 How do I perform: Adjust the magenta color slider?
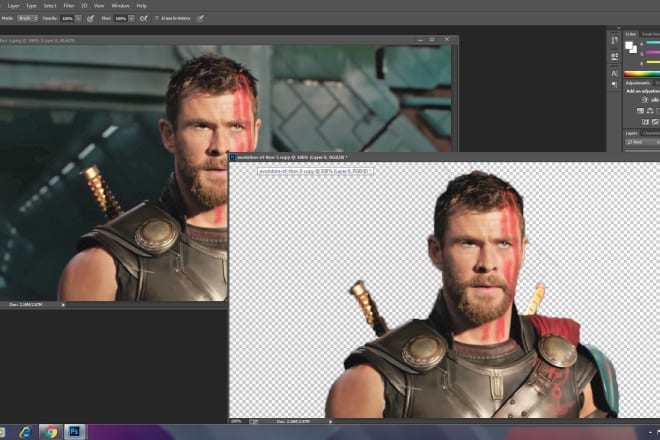(x=653, y=53)
